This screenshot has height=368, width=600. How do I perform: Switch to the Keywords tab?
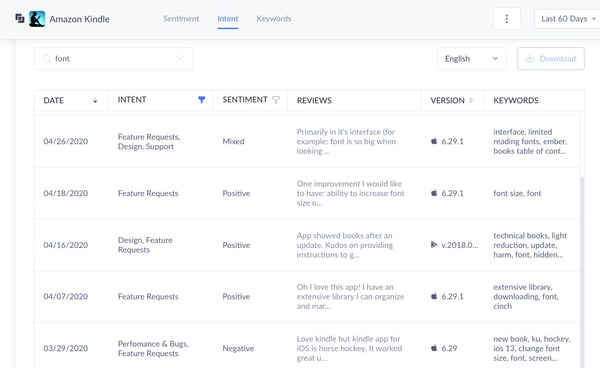[274, 19]
